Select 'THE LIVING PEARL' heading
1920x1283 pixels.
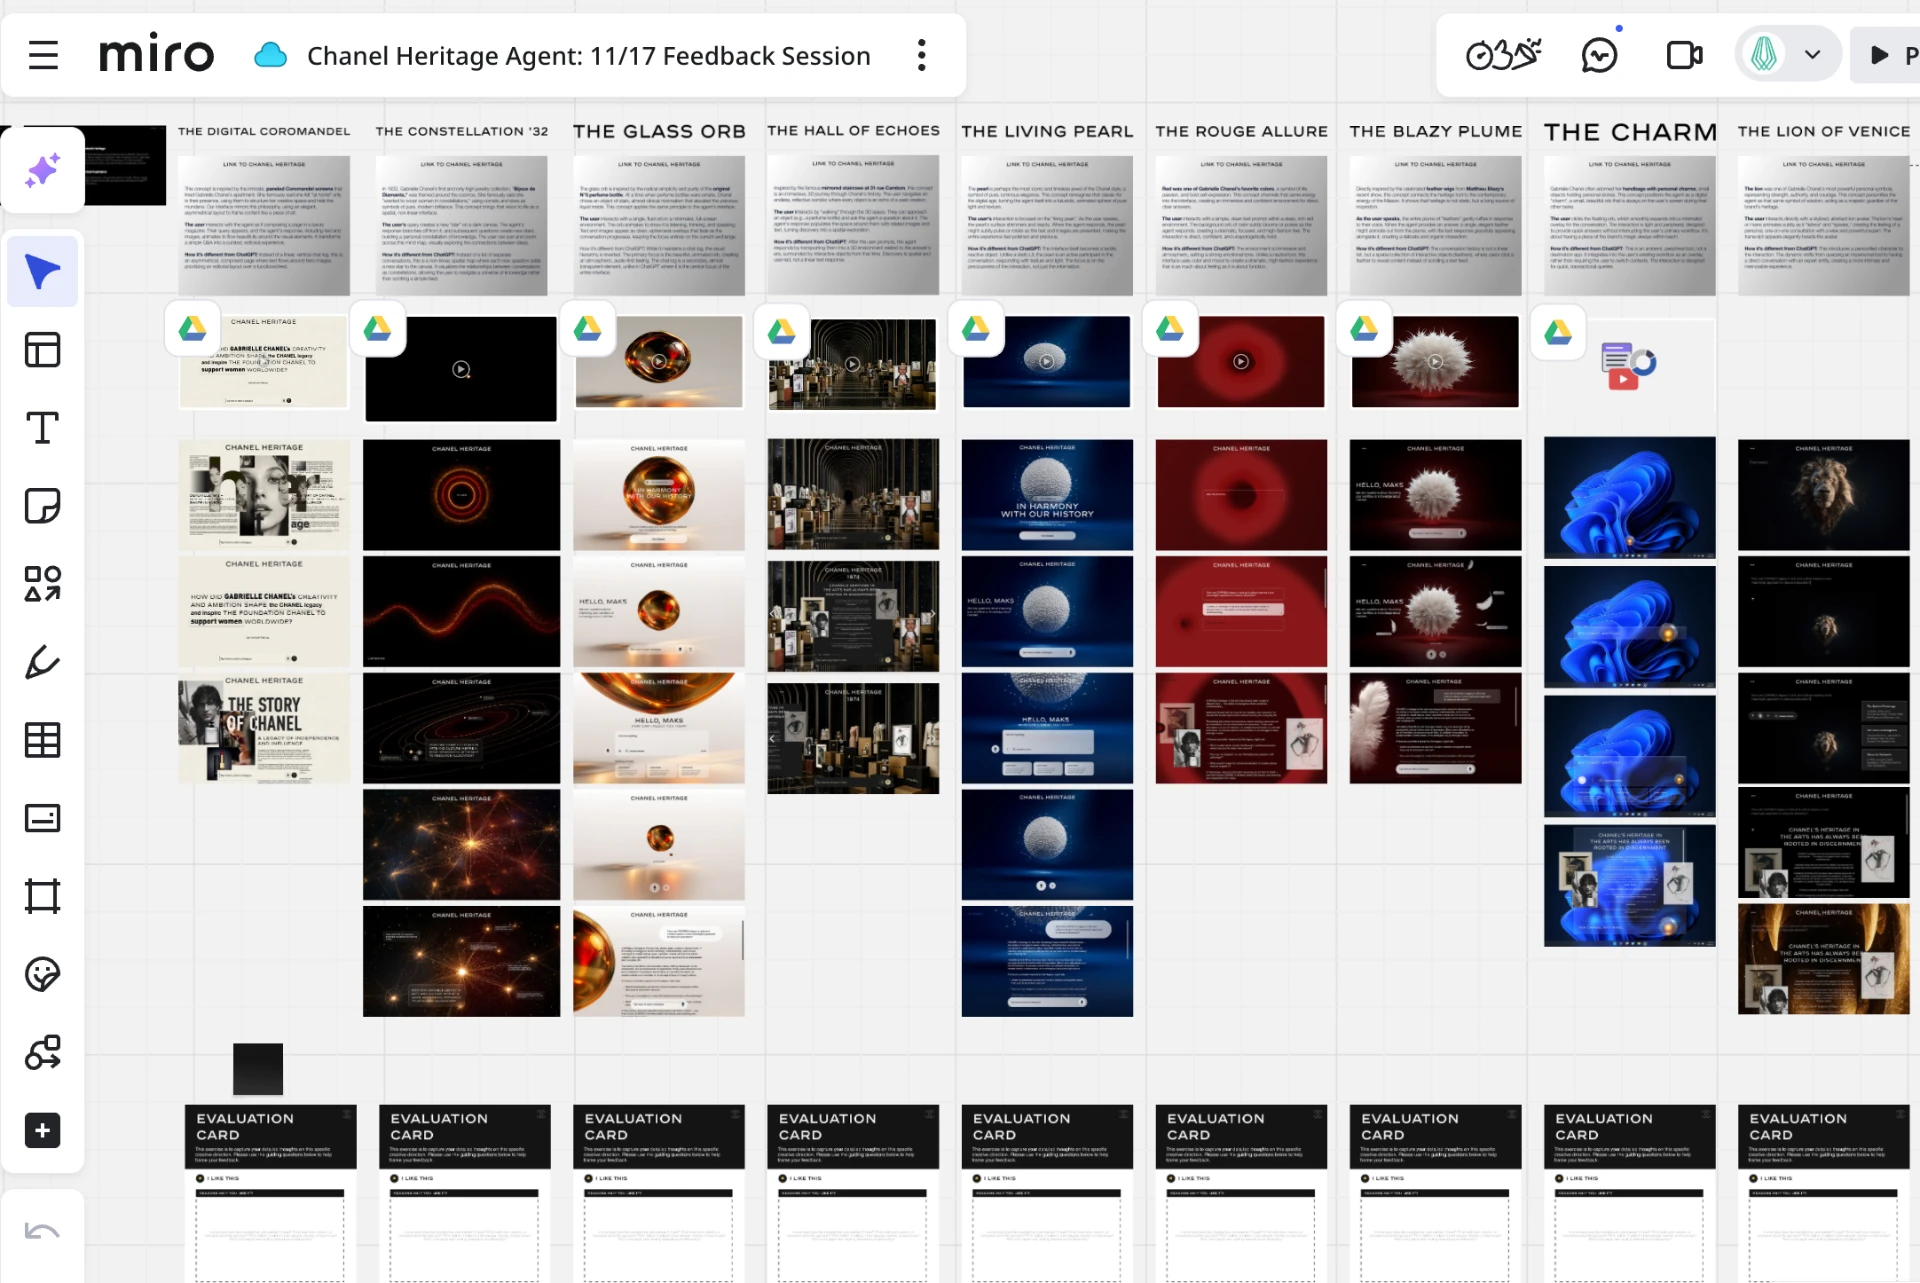click(1047, 131)
